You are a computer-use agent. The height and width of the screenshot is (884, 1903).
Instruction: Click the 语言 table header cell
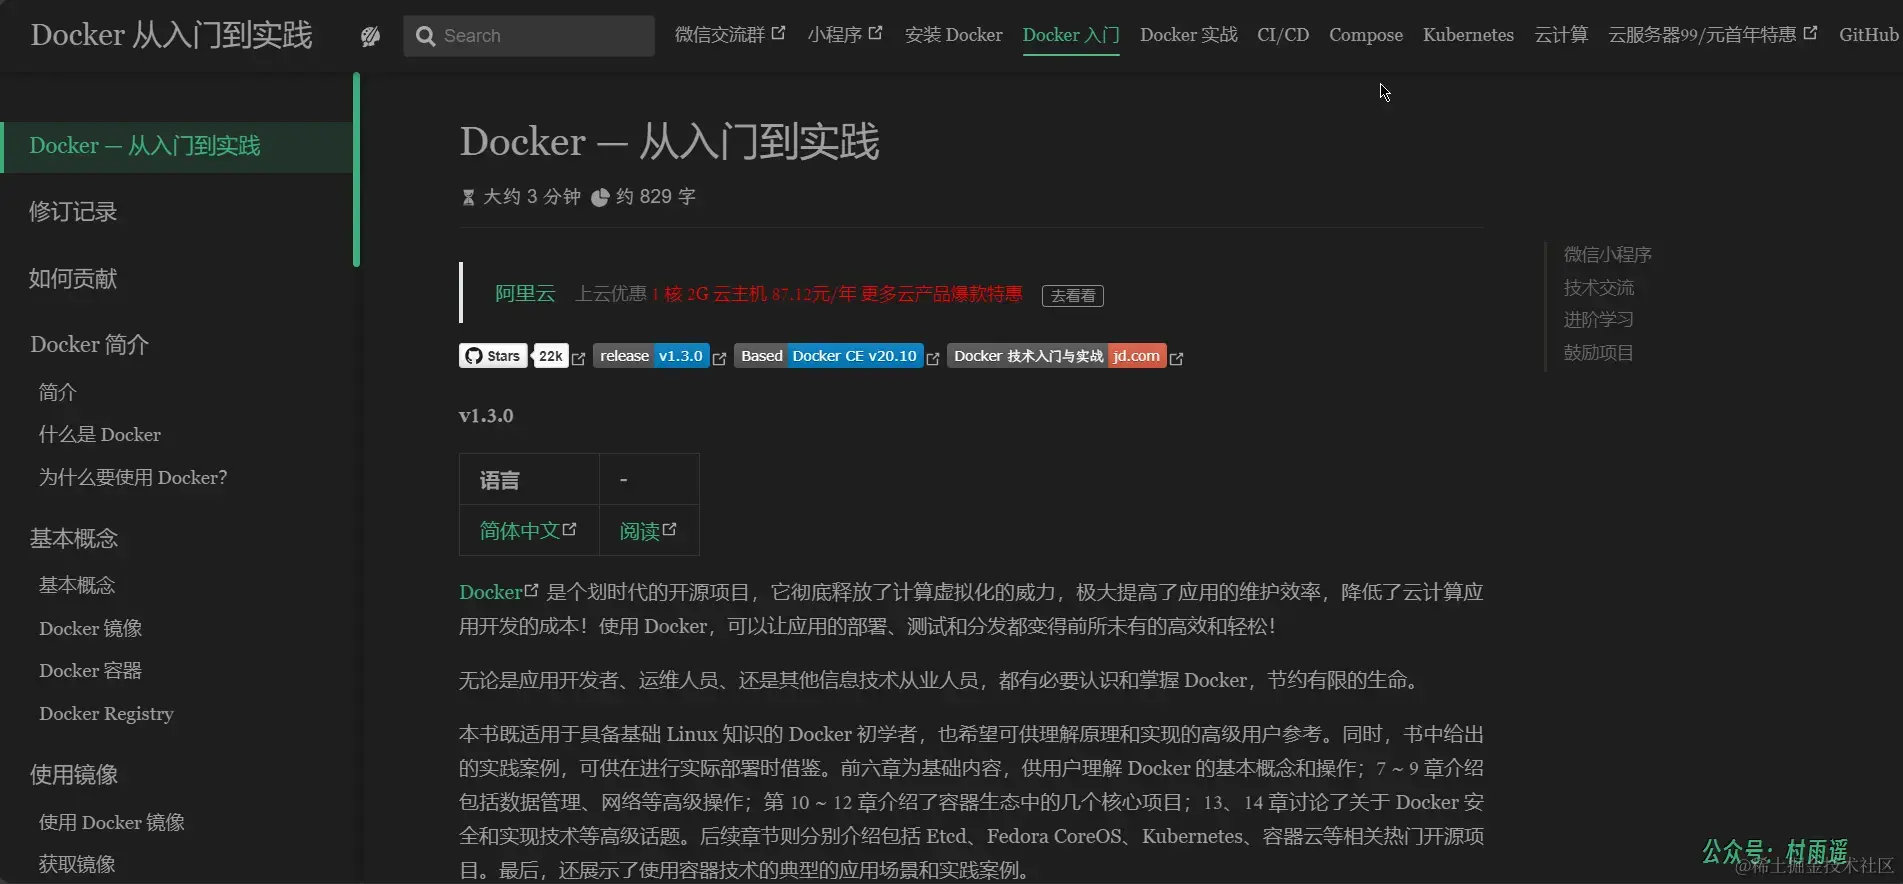(x=529, y=480)
